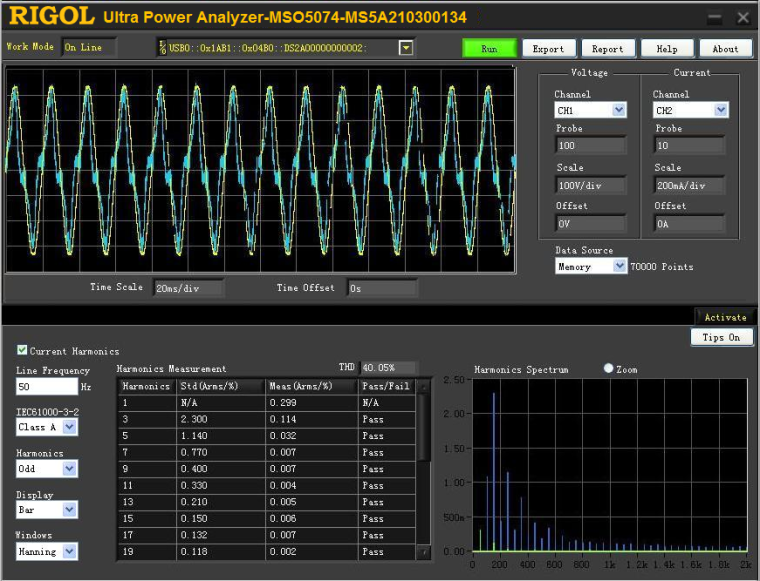Viewport: 760px width, 581px height.
Task: Expand the Current channel CH2 dropdown
Action: [720, 110]
